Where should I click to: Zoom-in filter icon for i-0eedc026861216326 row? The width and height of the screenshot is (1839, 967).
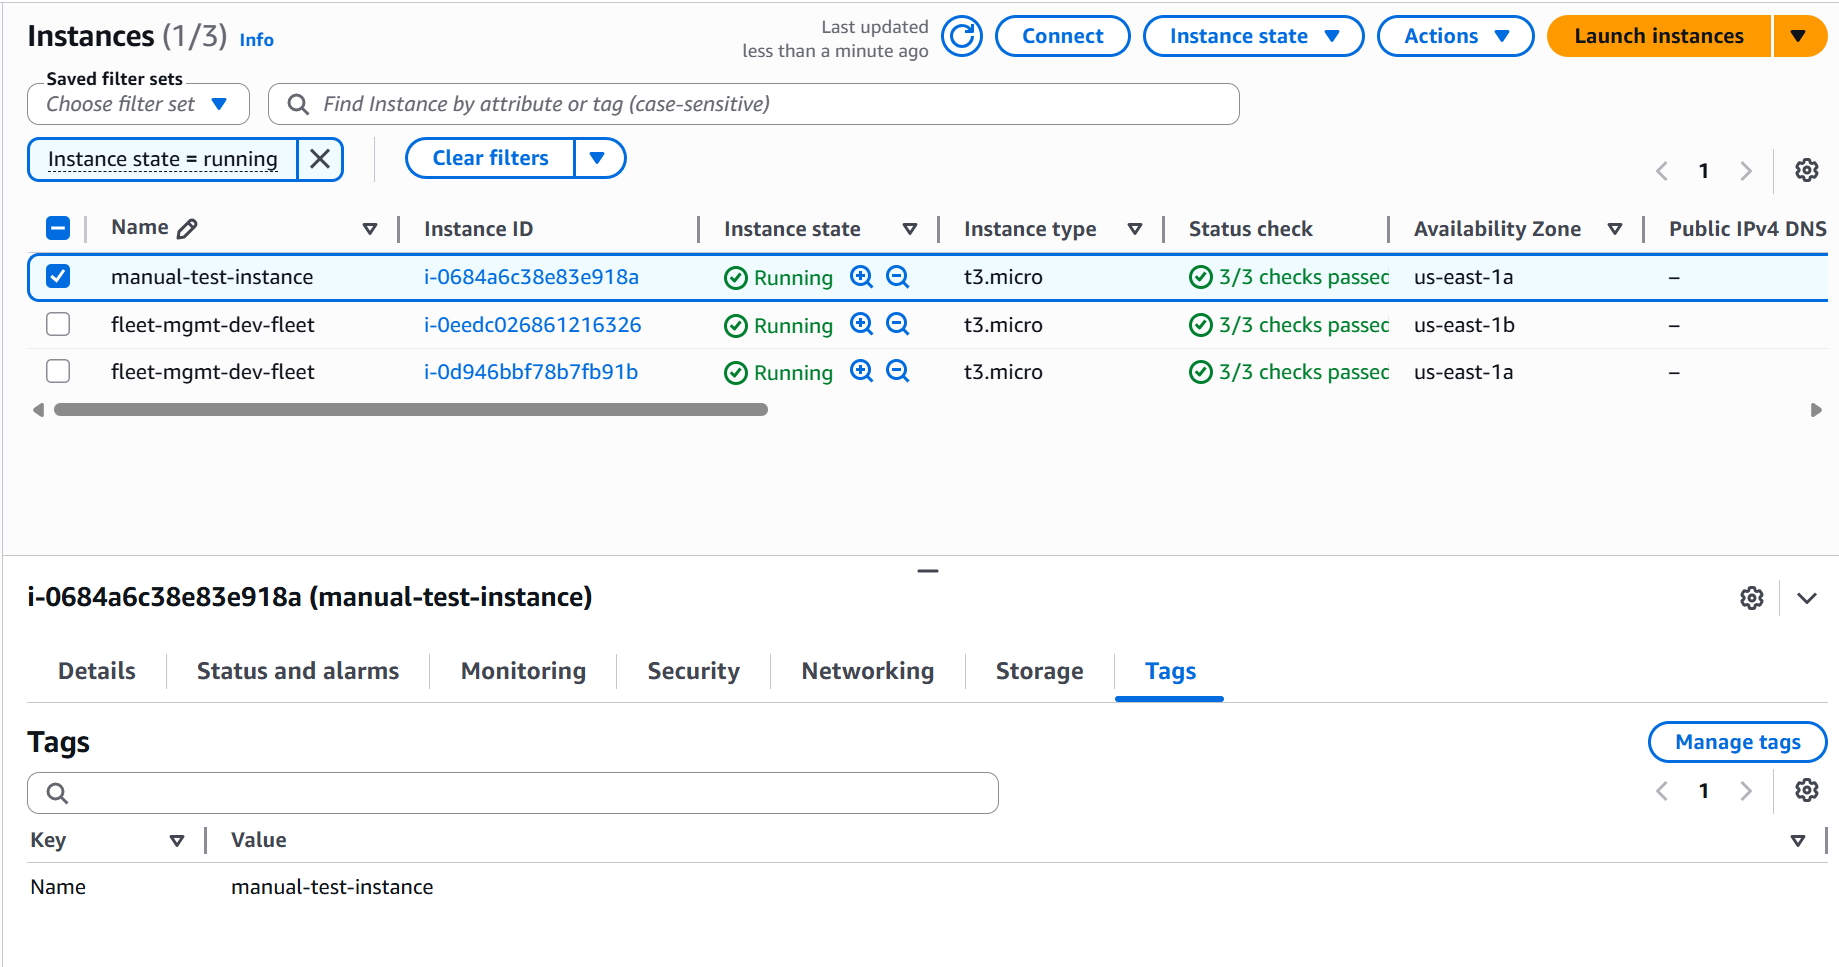click(x=861, y=324)
